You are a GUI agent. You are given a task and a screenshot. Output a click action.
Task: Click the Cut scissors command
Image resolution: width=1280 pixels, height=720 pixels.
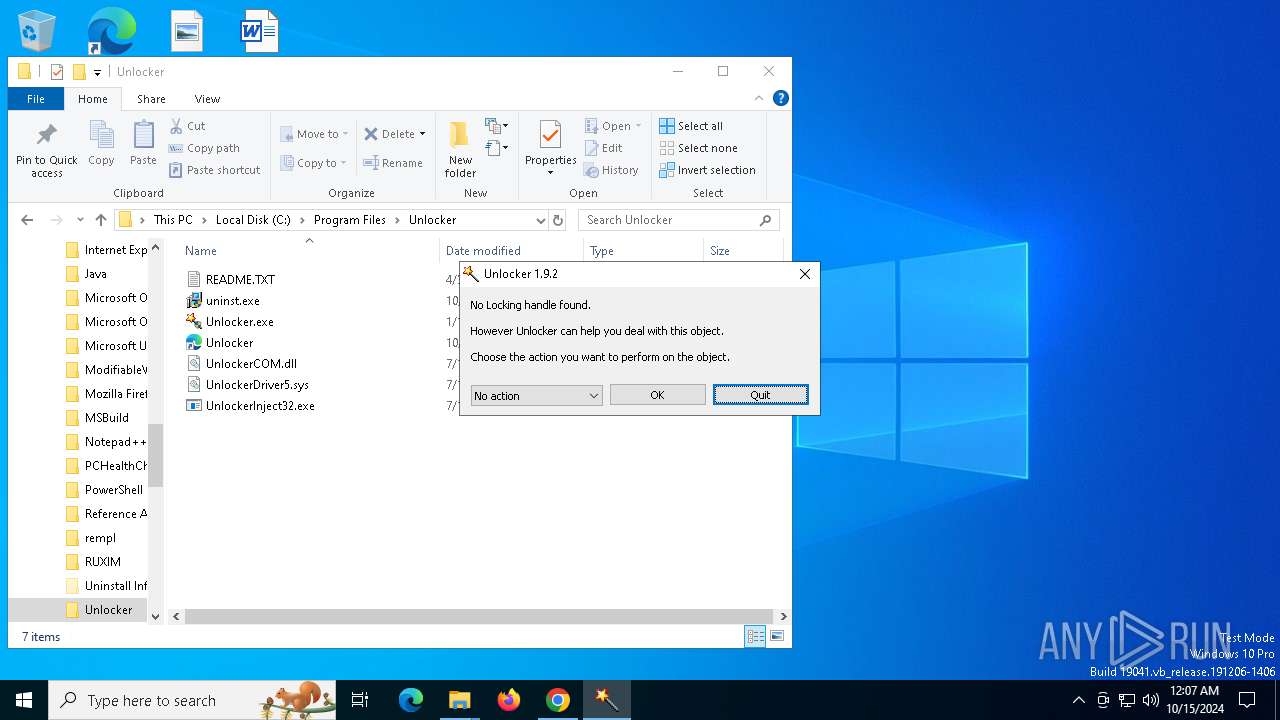(x=187, y=126)
